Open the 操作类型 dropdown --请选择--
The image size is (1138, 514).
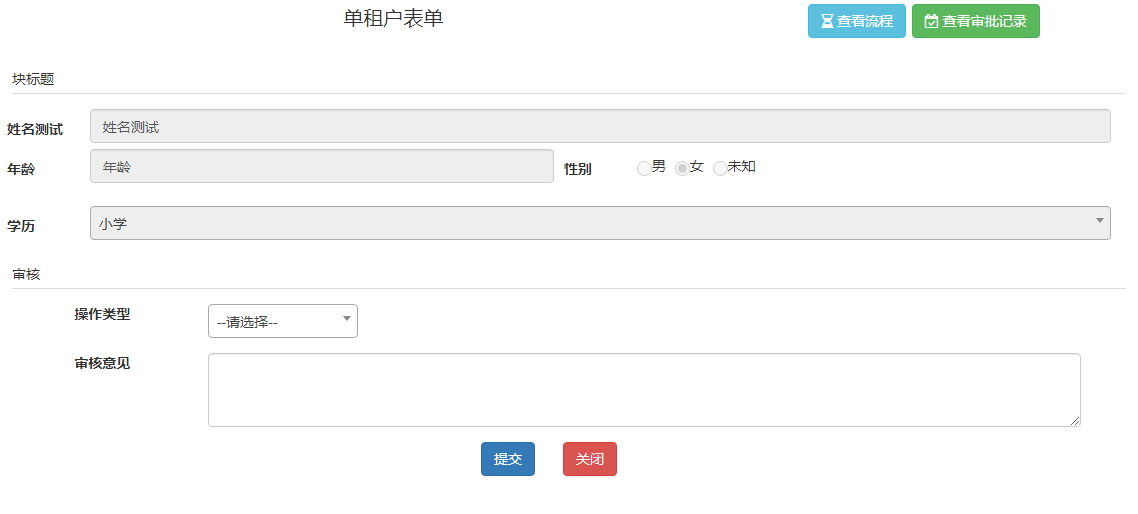(283, 321)
